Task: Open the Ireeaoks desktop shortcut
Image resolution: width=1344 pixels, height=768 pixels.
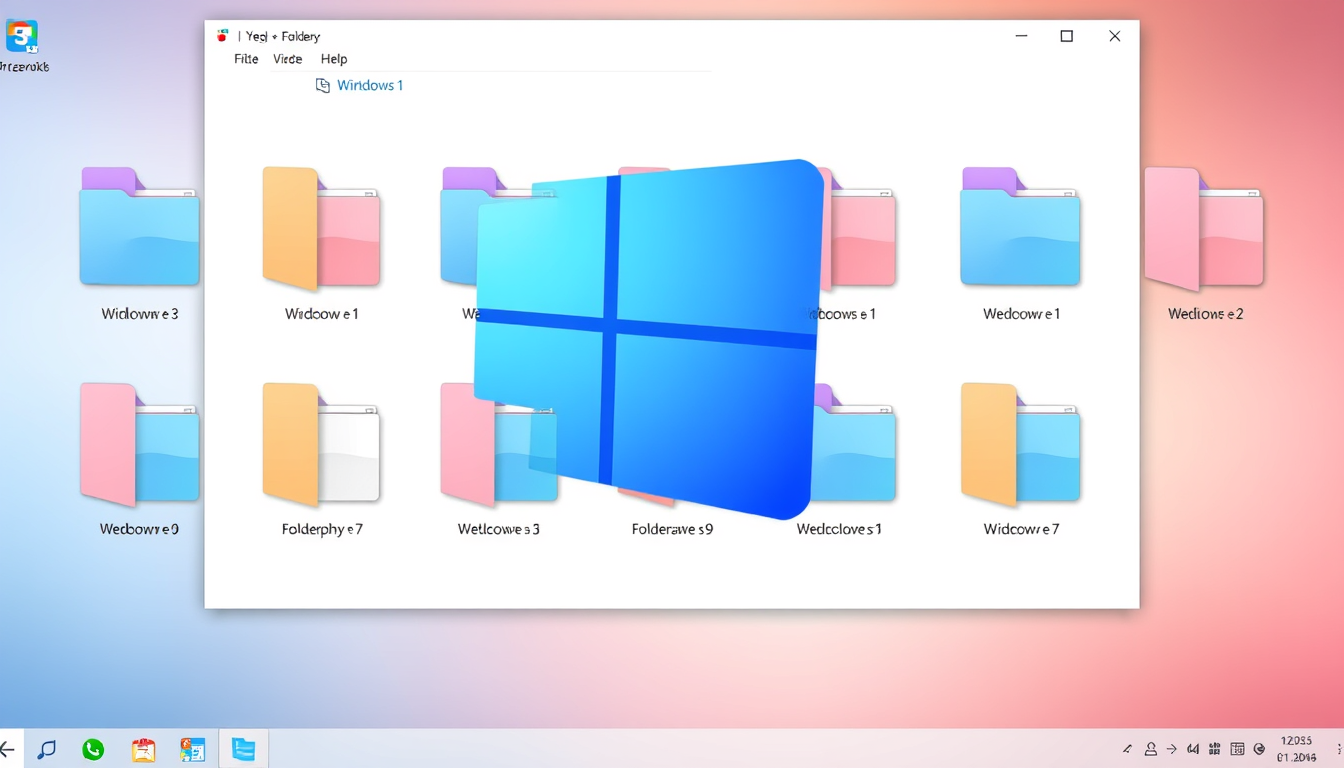Action: [22, 46]
